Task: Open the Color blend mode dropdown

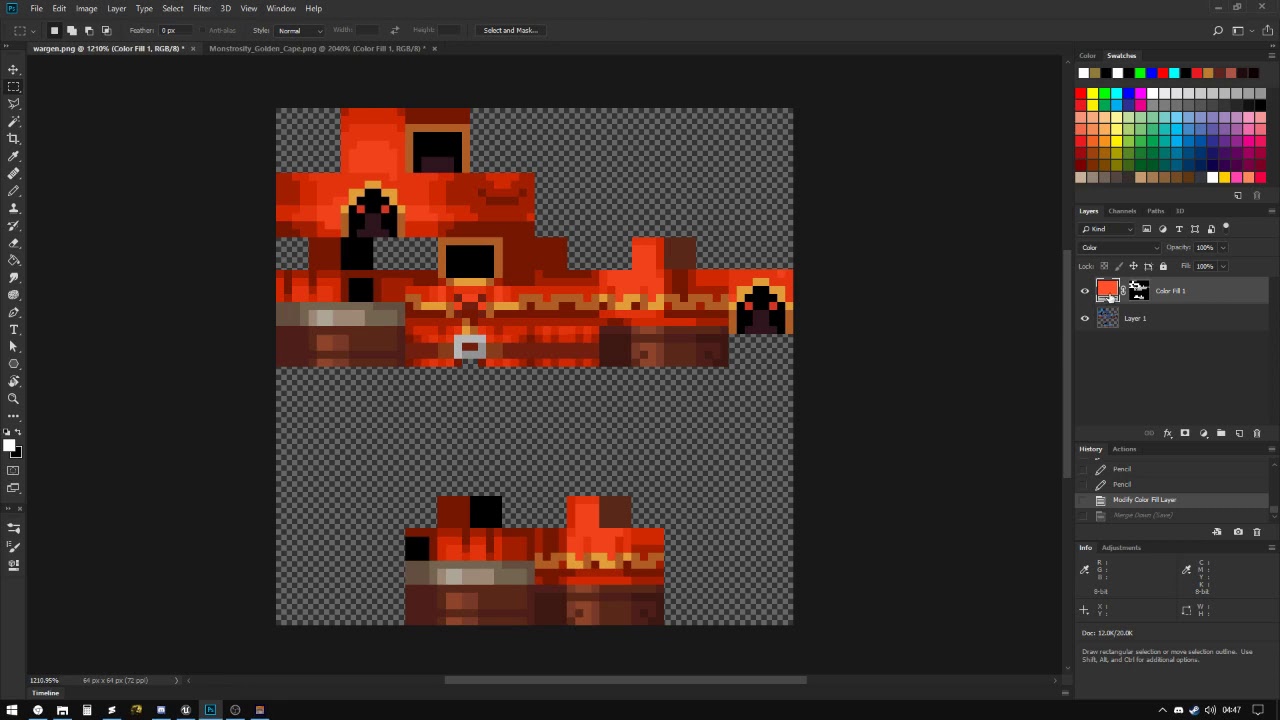Action: tap(1120, 248)
